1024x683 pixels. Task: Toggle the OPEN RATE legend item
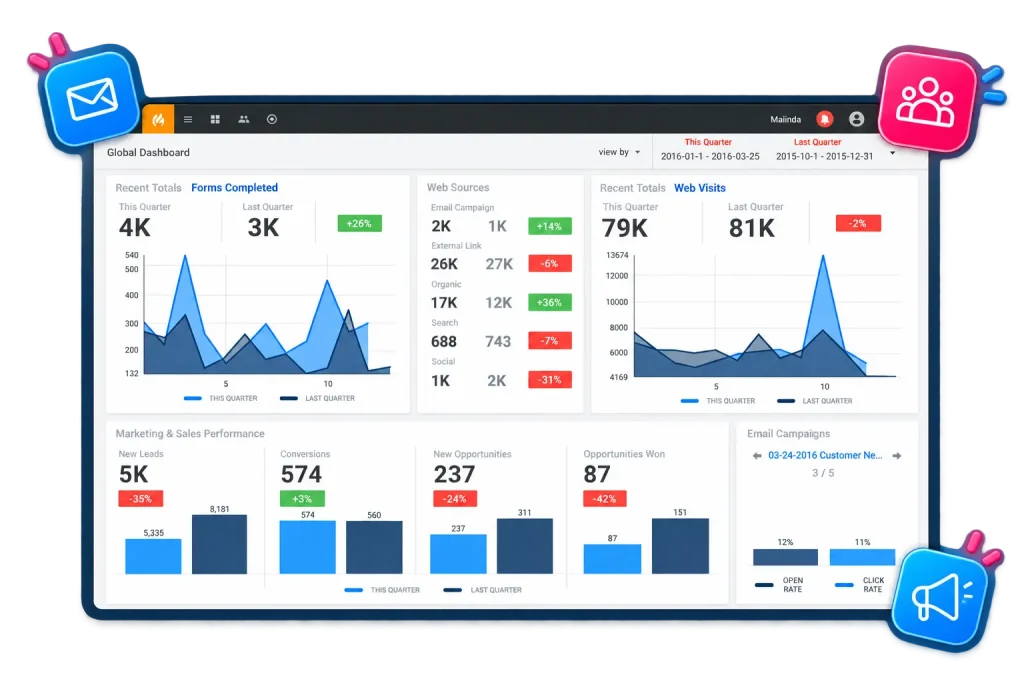point(779,584)
